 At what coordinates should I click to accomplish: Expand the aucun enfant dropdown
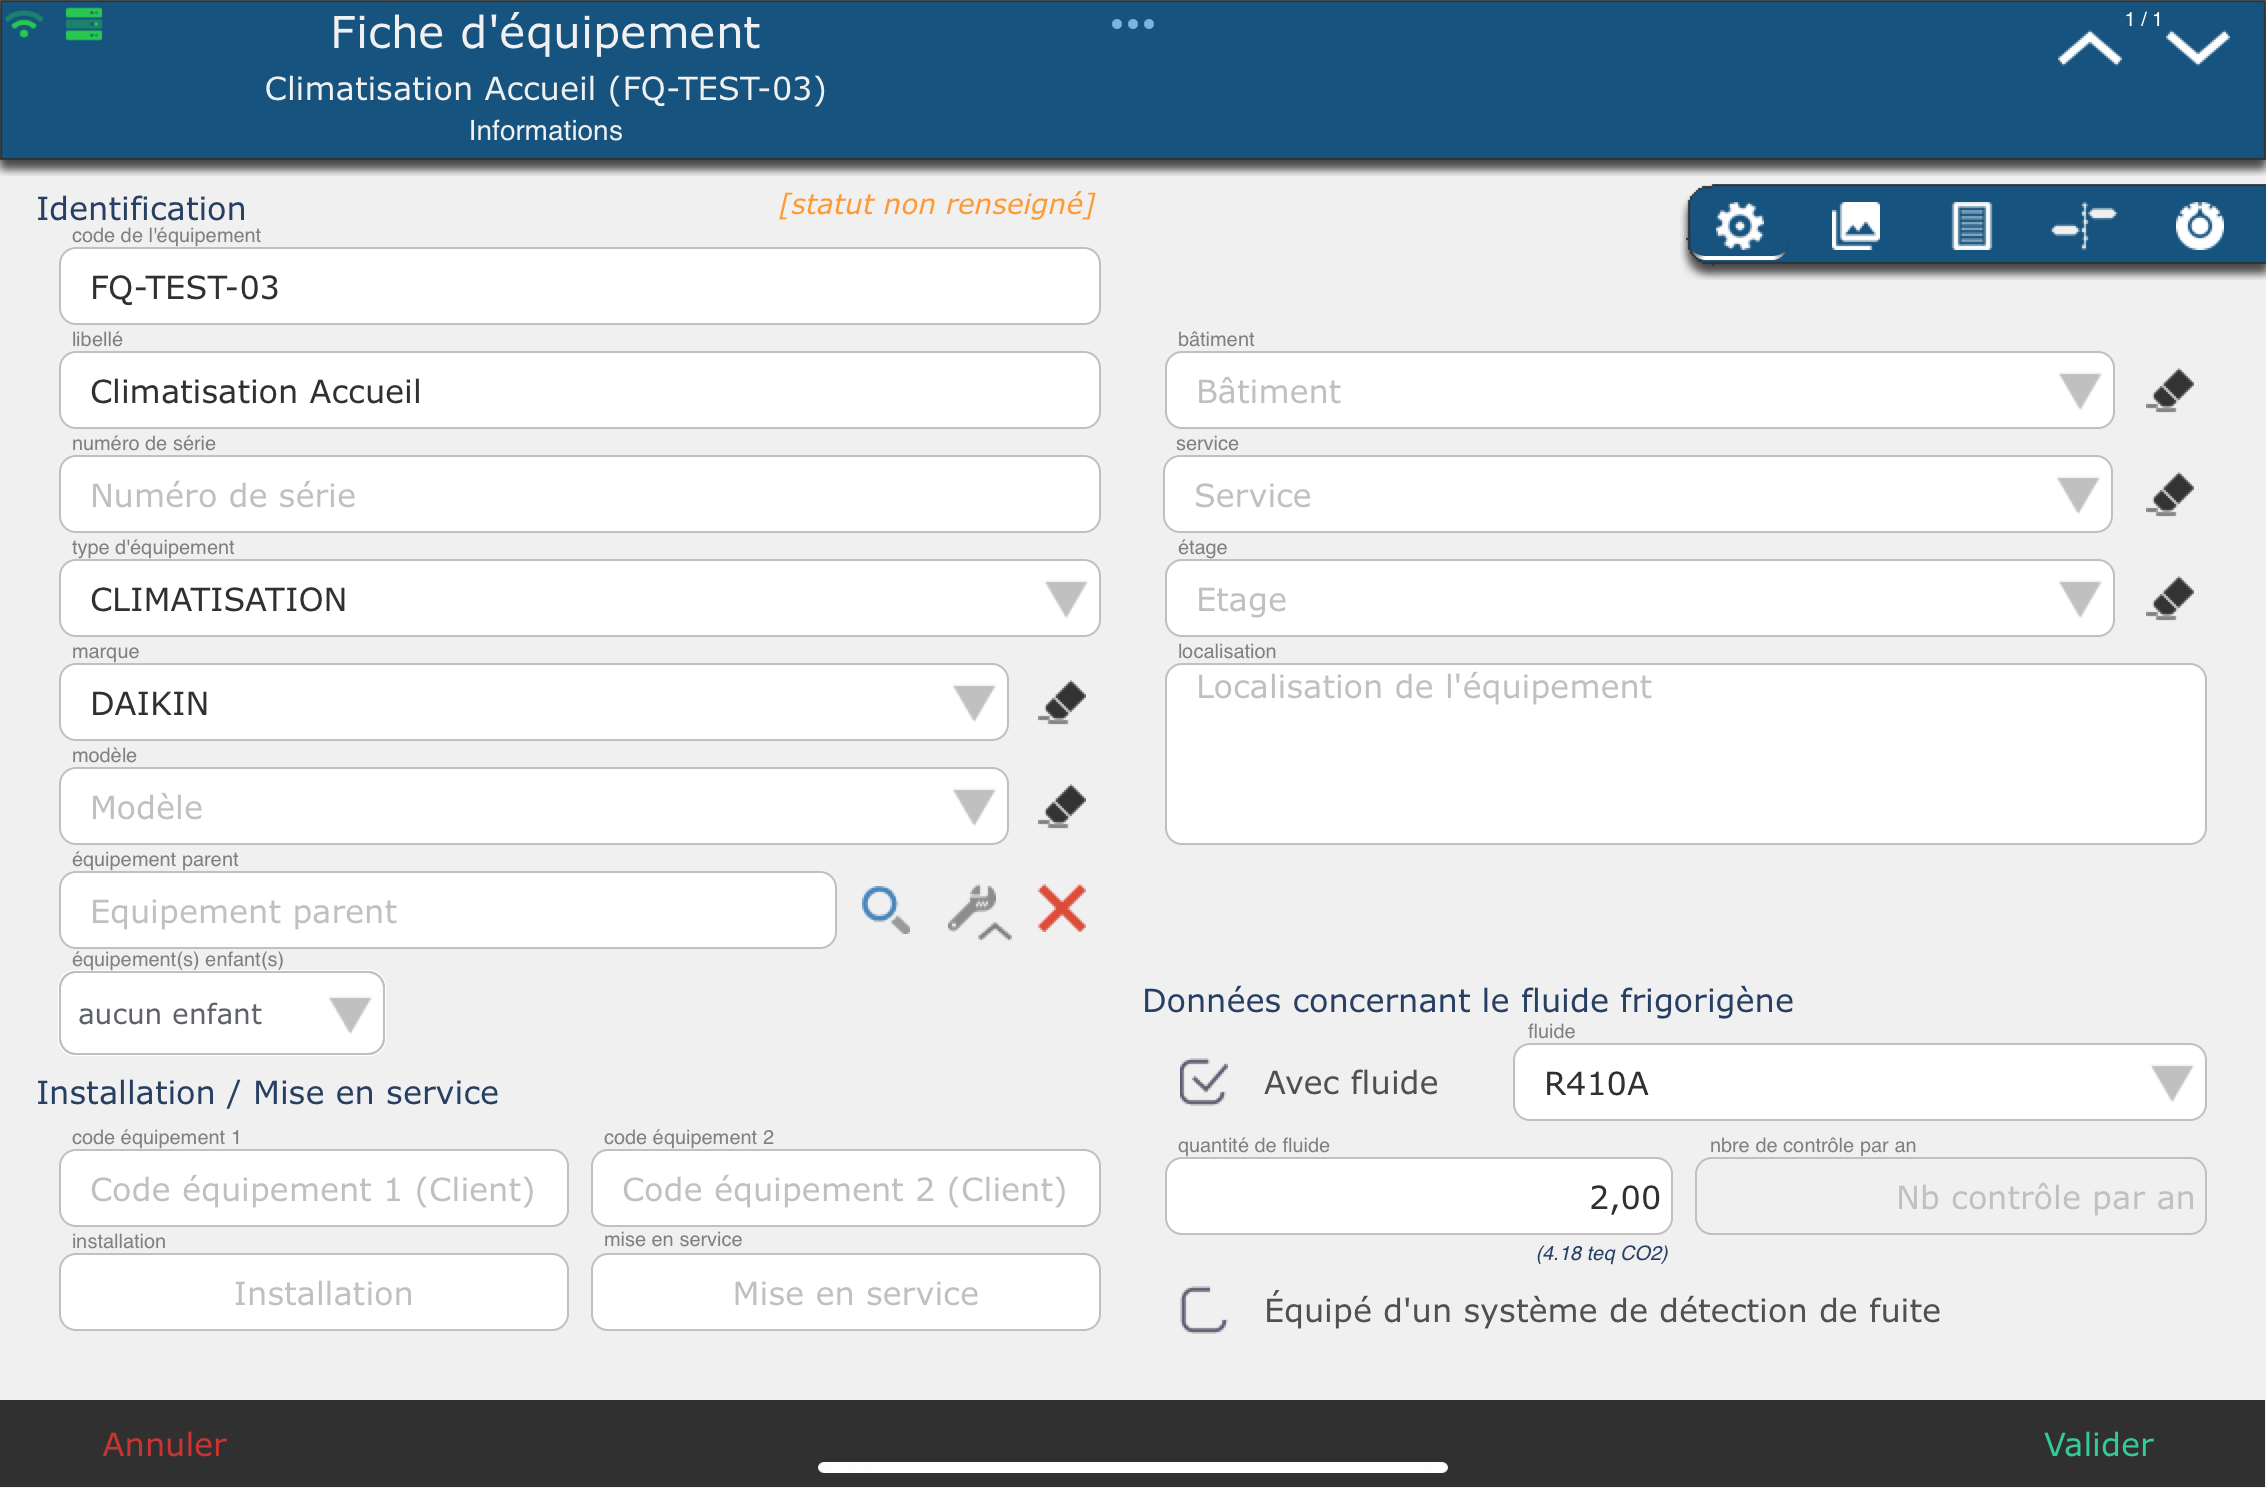pyautogui.click(x=349, y=1014)
